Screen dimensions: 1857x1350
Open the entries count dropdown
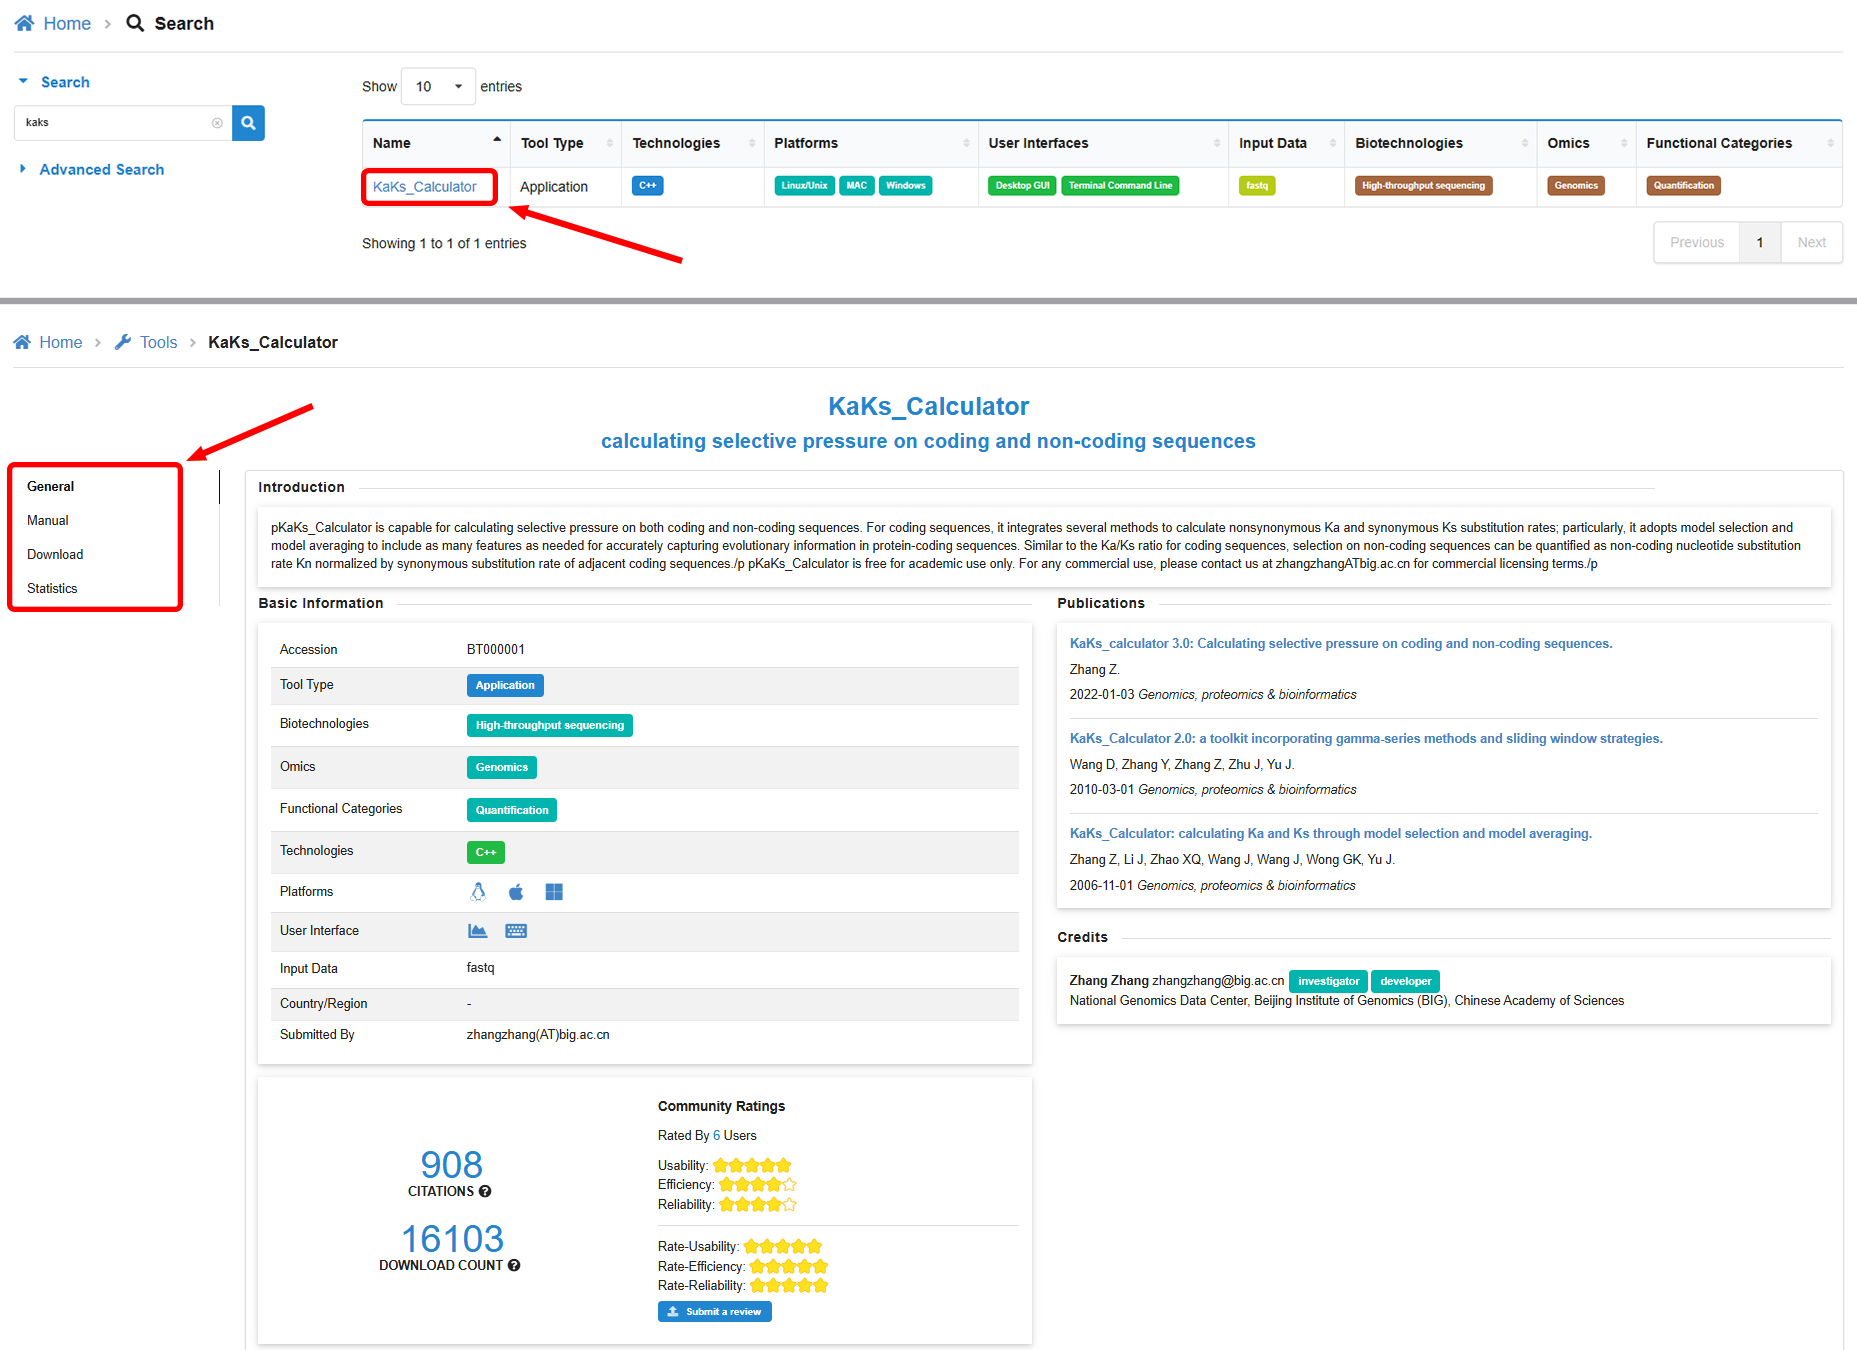pos(438,87)
